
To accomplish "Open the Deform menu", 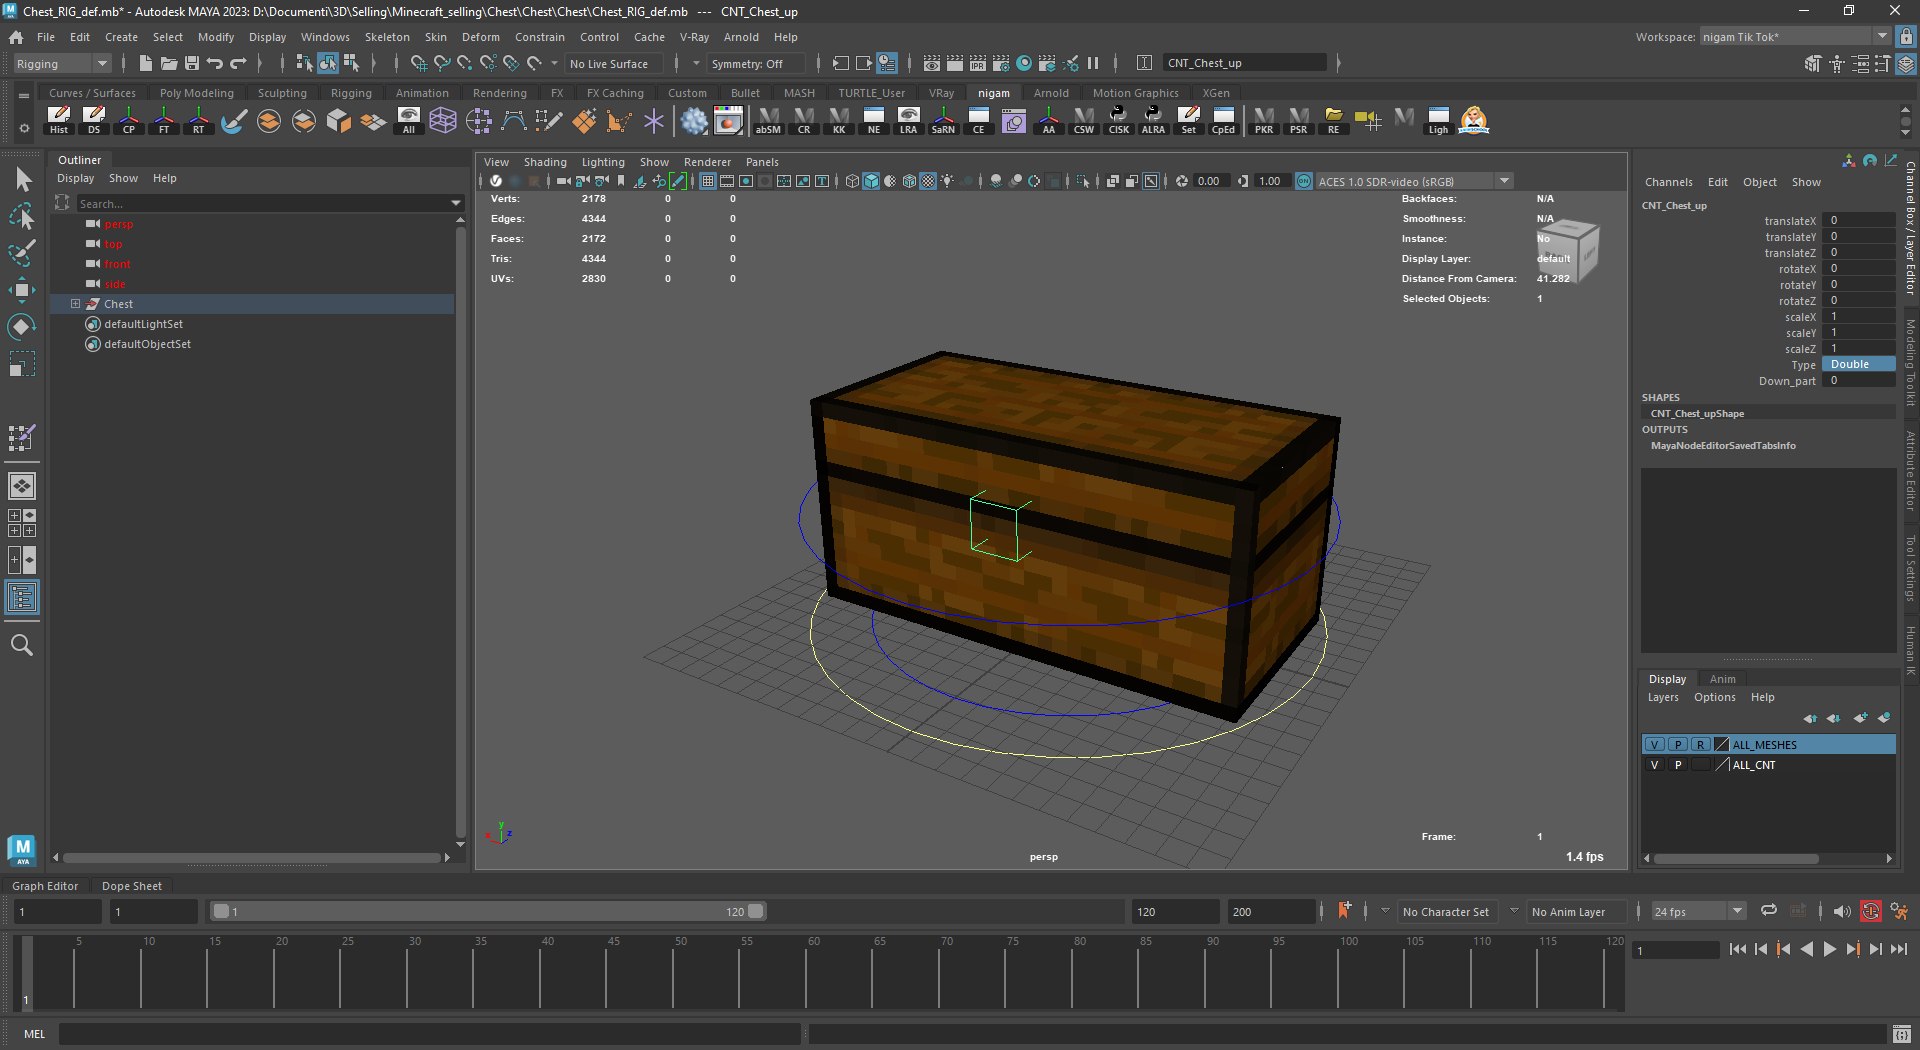I will [x=480, y=37].
